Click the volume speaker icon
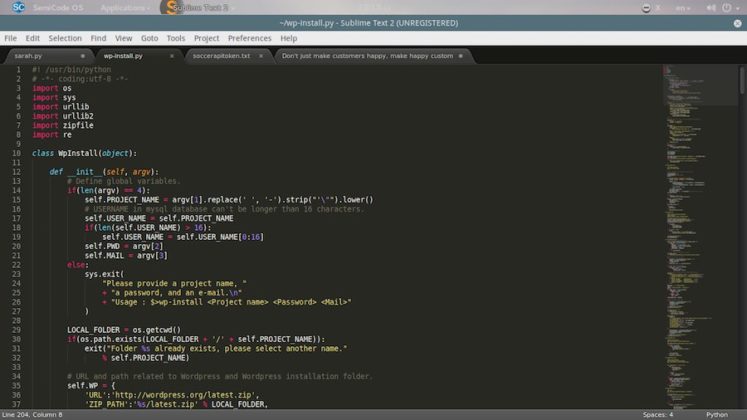Viewport: 747px width, 420px height. tap(711, 8)
